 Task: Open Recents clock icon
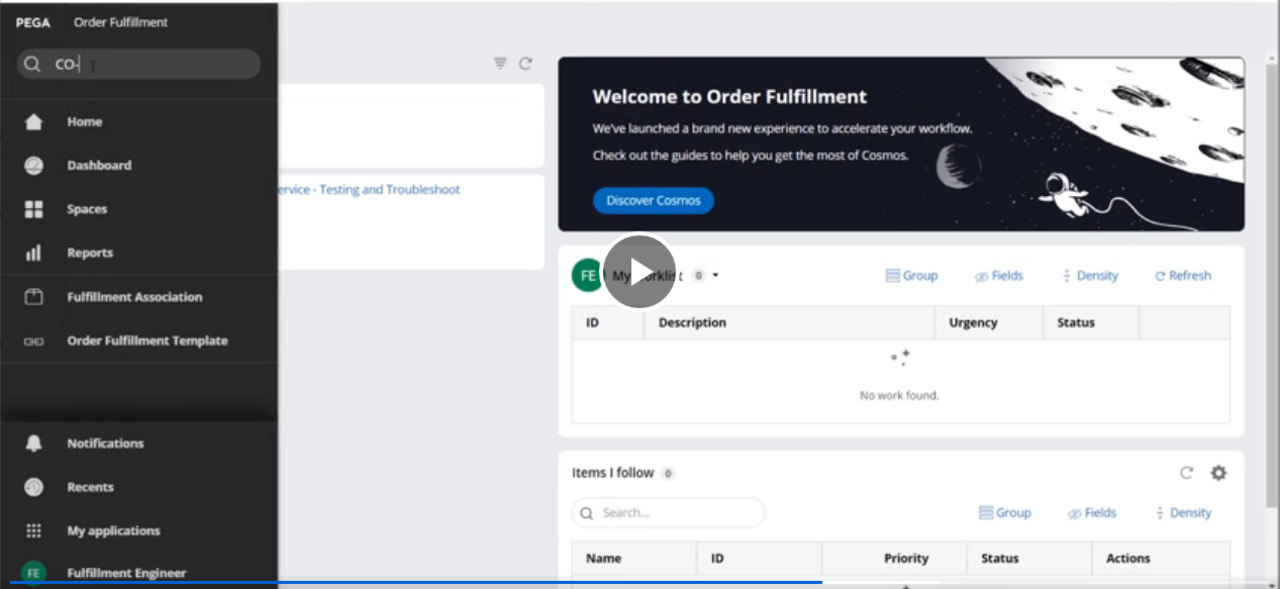pos(34,487)
